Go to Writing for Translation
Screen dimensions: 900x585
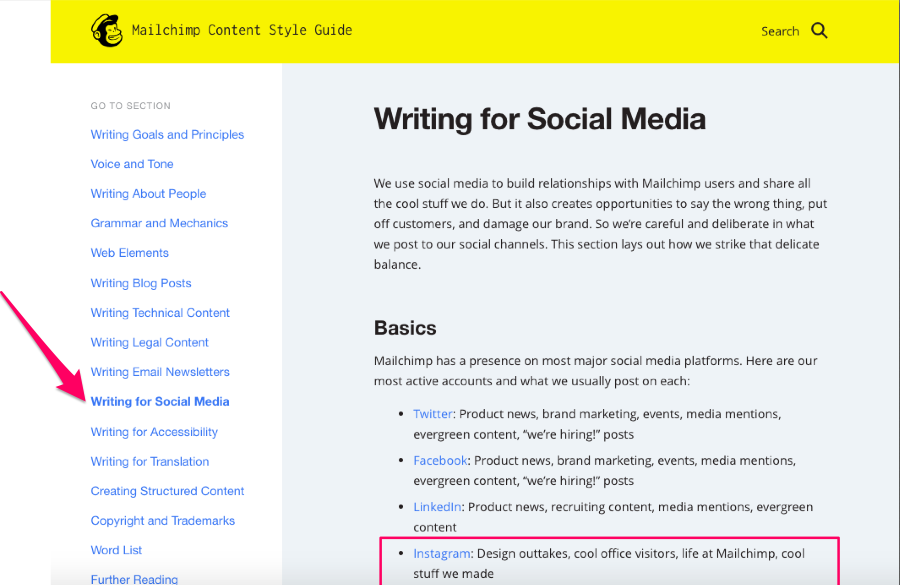(150, 461)
